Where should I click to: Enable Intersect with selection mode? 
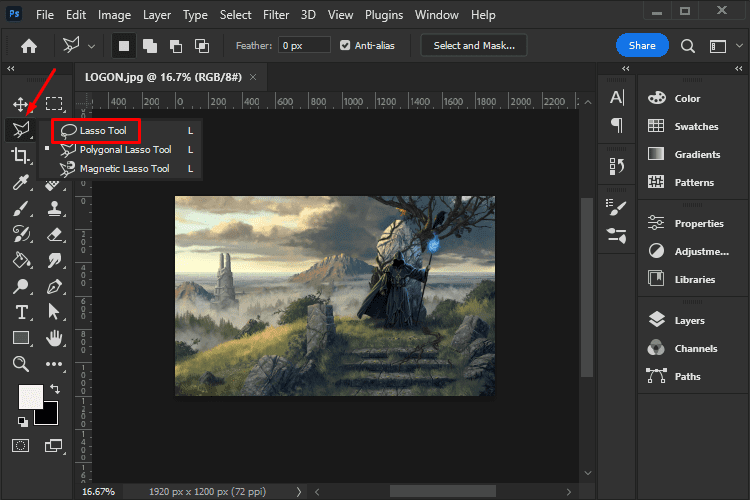coord(201,46)
